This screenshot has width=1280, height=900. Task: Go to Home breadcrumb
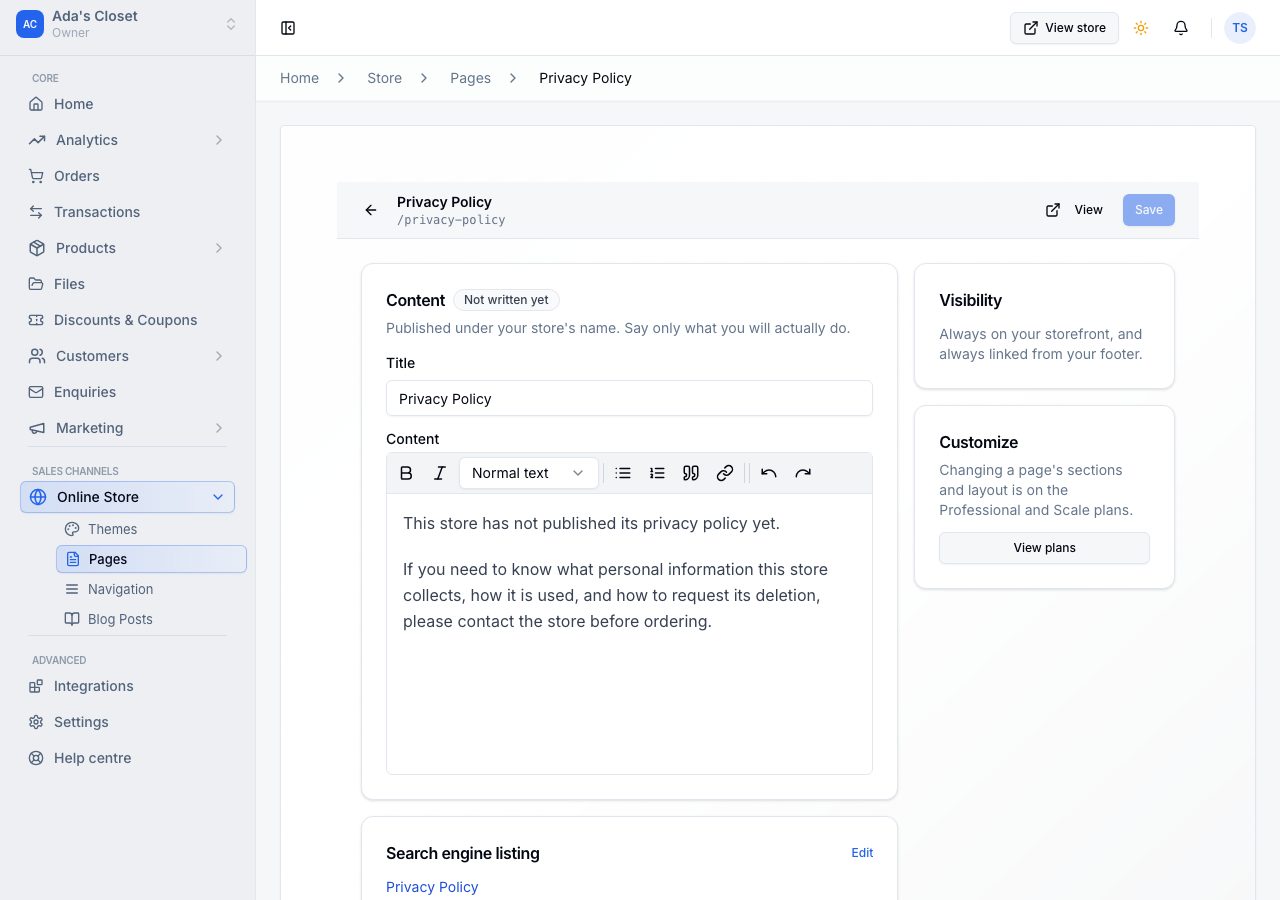299,78
